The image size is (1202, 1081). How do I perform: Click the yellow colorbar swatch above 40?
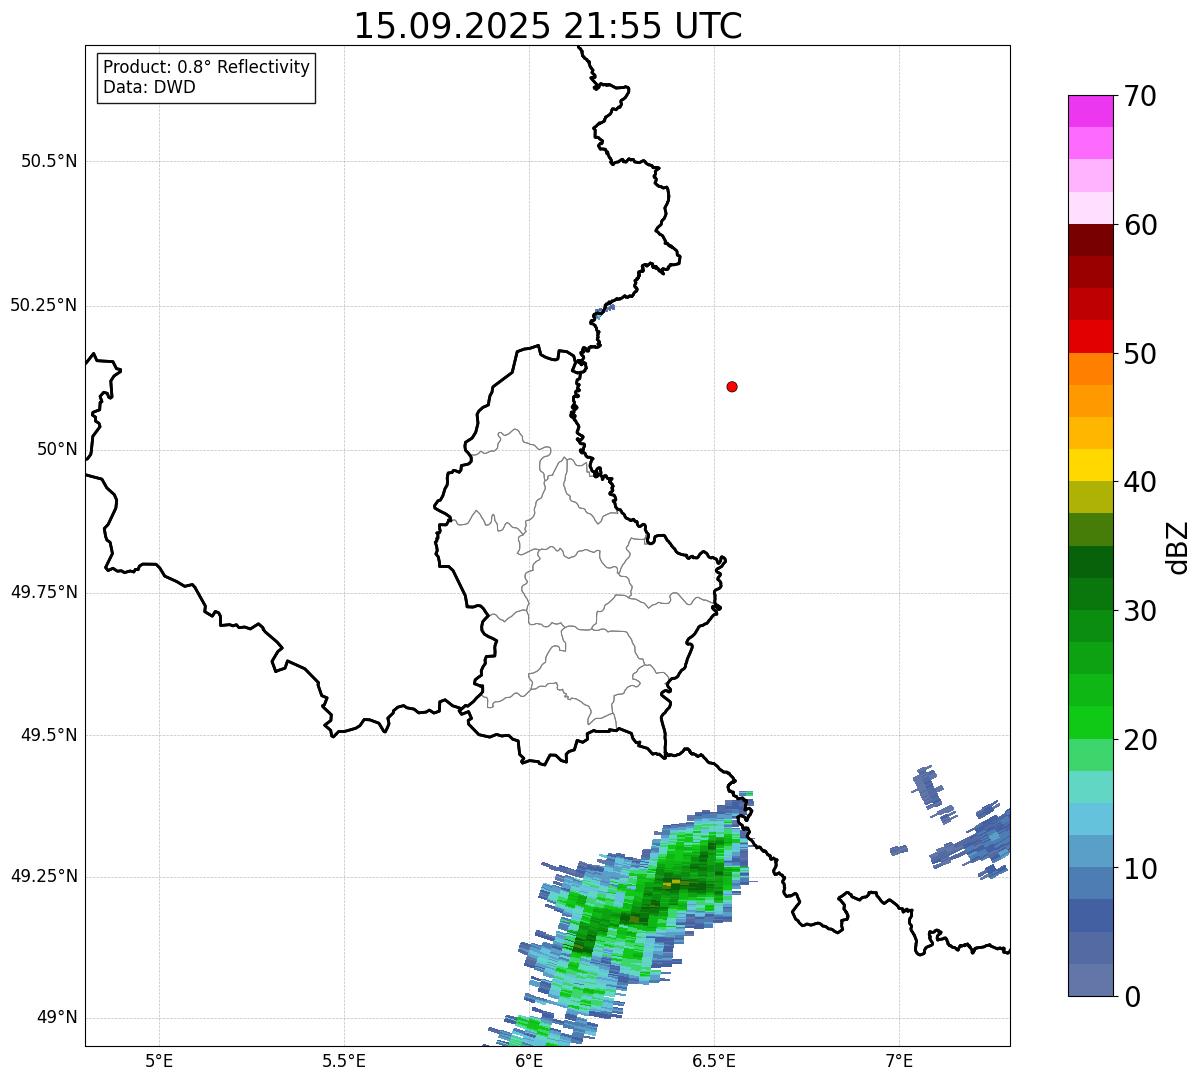tap(1090, 465)
